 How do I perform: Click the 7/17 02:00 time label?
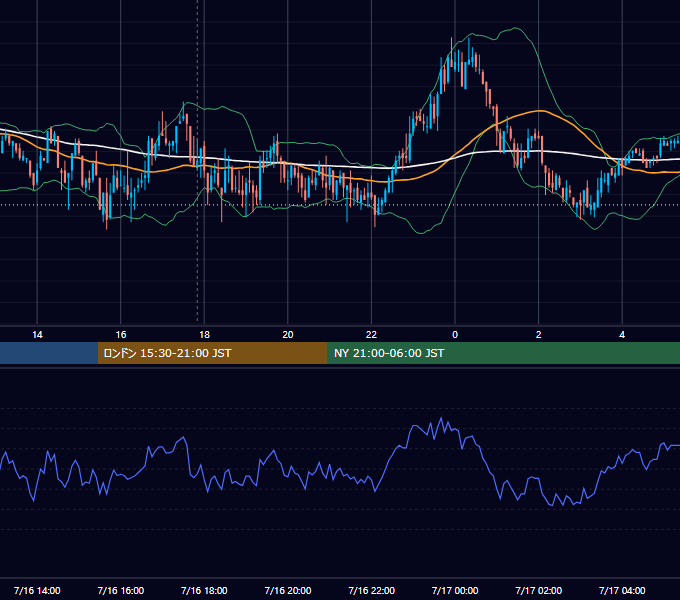point(539,590)
